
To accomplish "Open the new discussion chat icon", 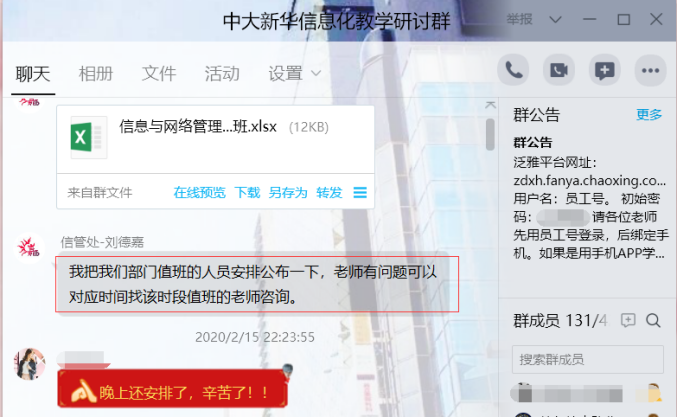I will pos(604,70).
